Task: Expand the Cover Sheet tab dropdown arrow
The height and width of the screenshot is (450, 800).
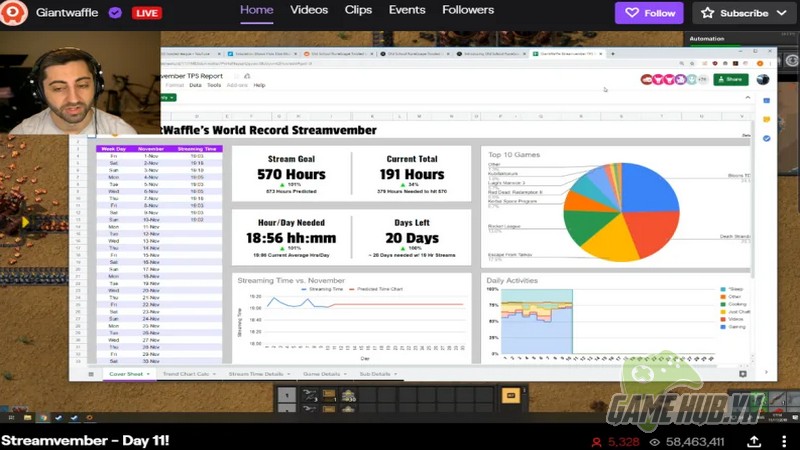Action: (x=148, y=374)
